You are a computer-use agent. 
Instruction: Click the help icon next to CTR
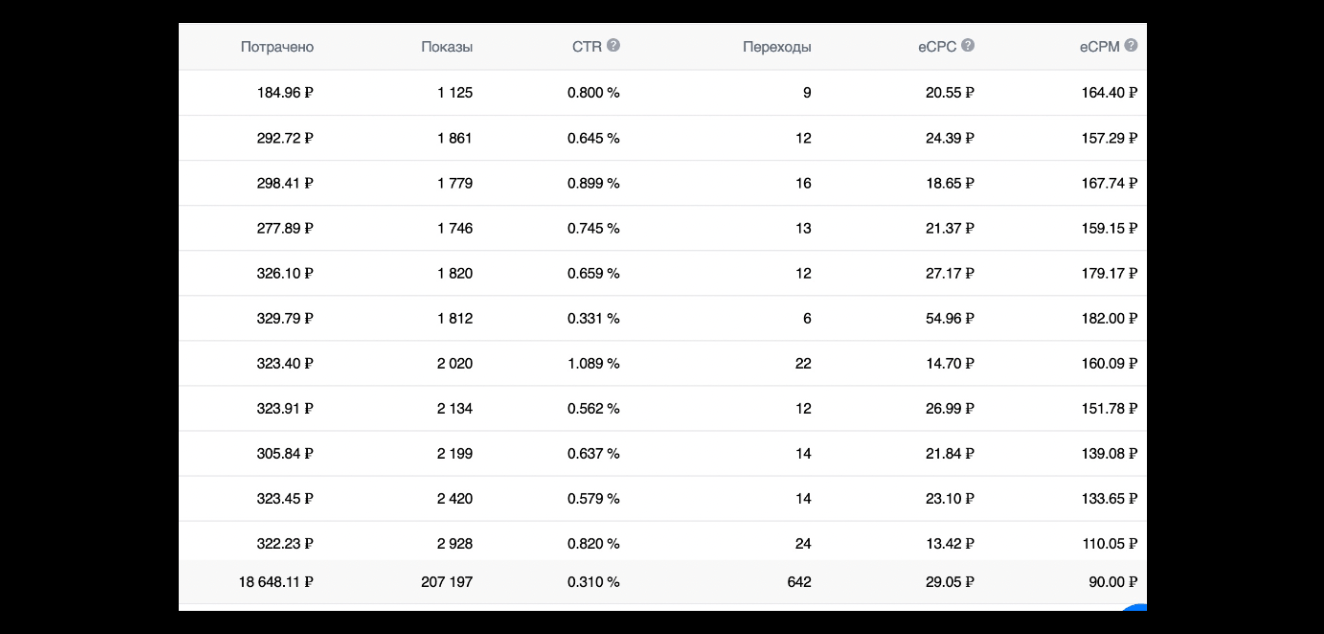point(613,46)
